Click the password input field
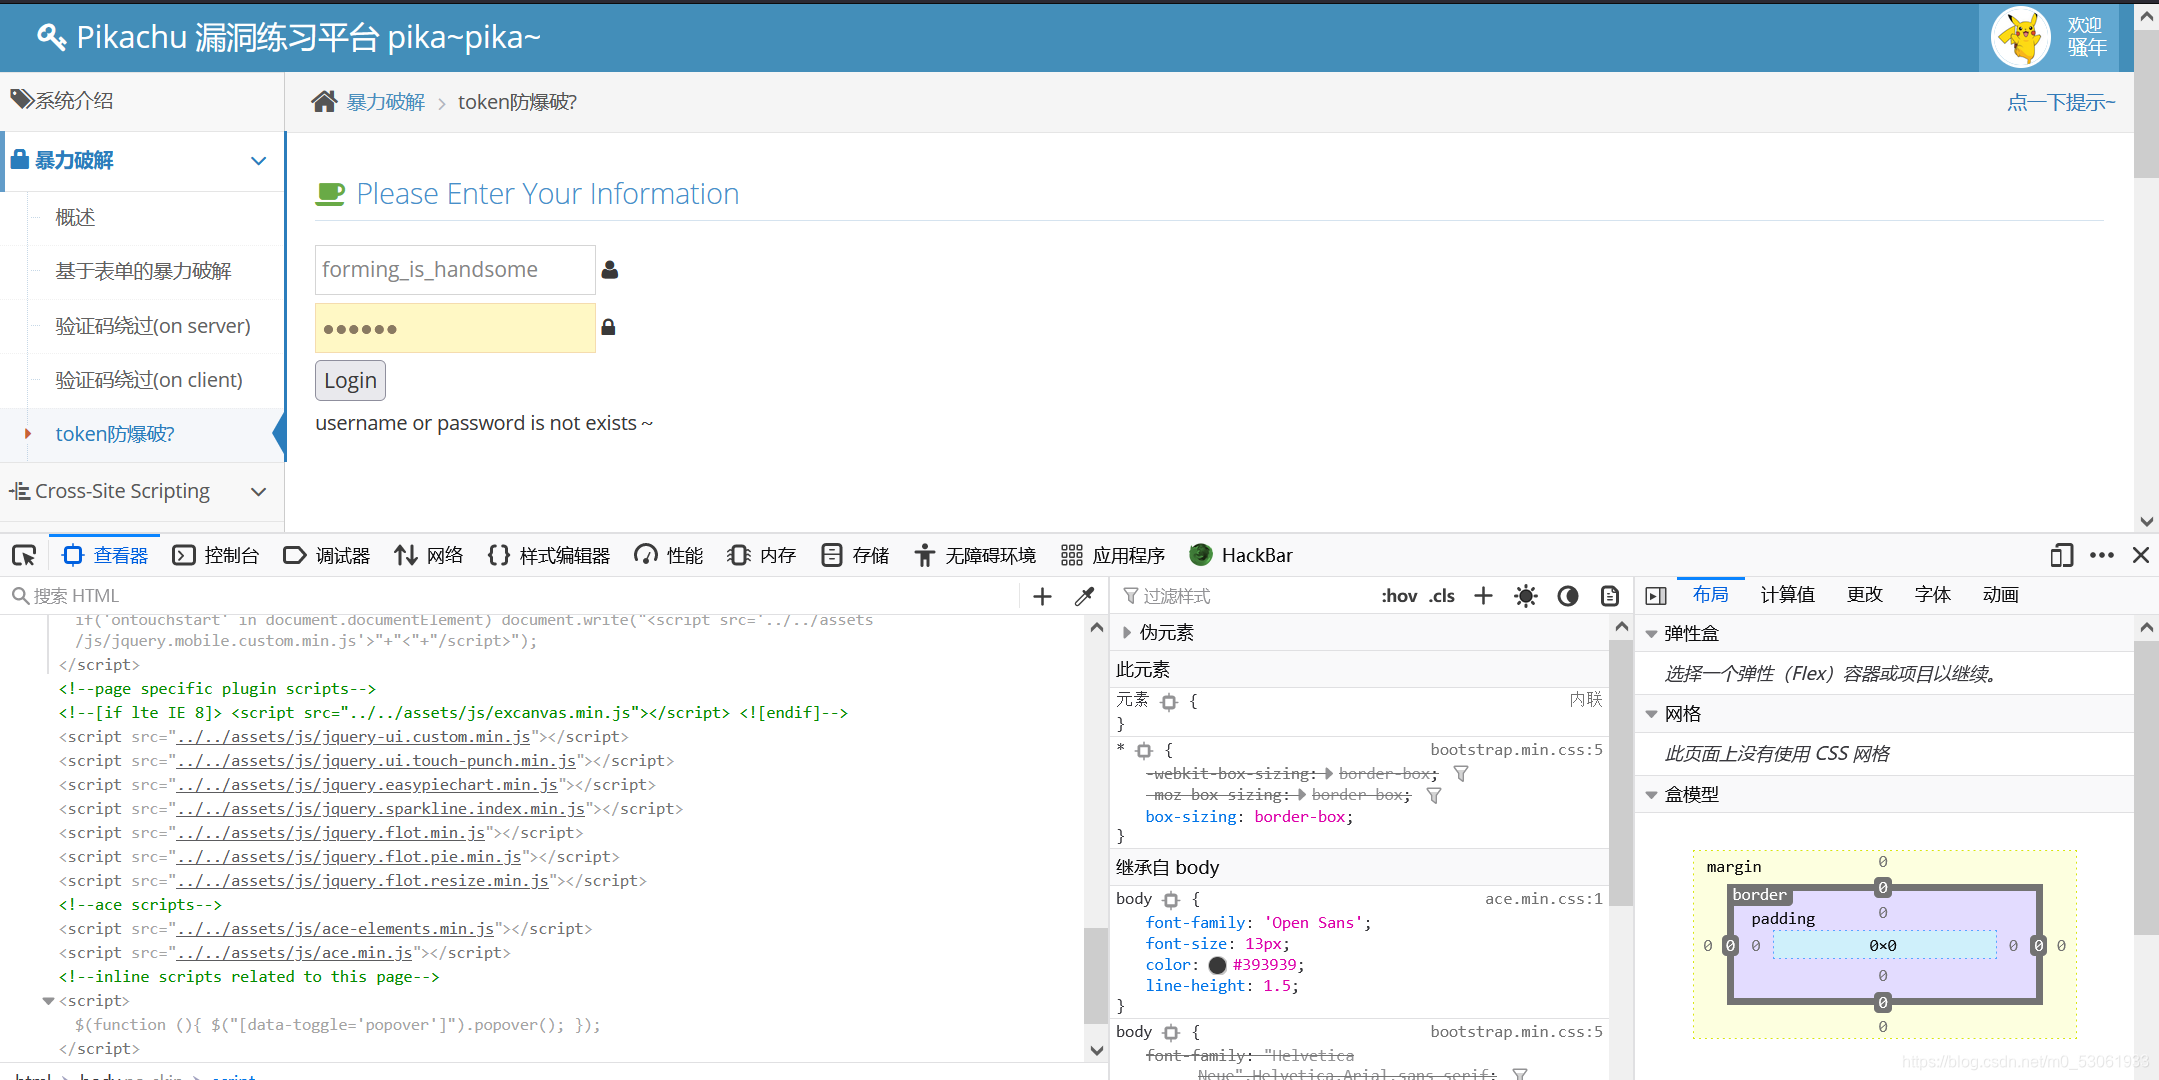This screenshot has width=2159, height=1080. point(455,328)
